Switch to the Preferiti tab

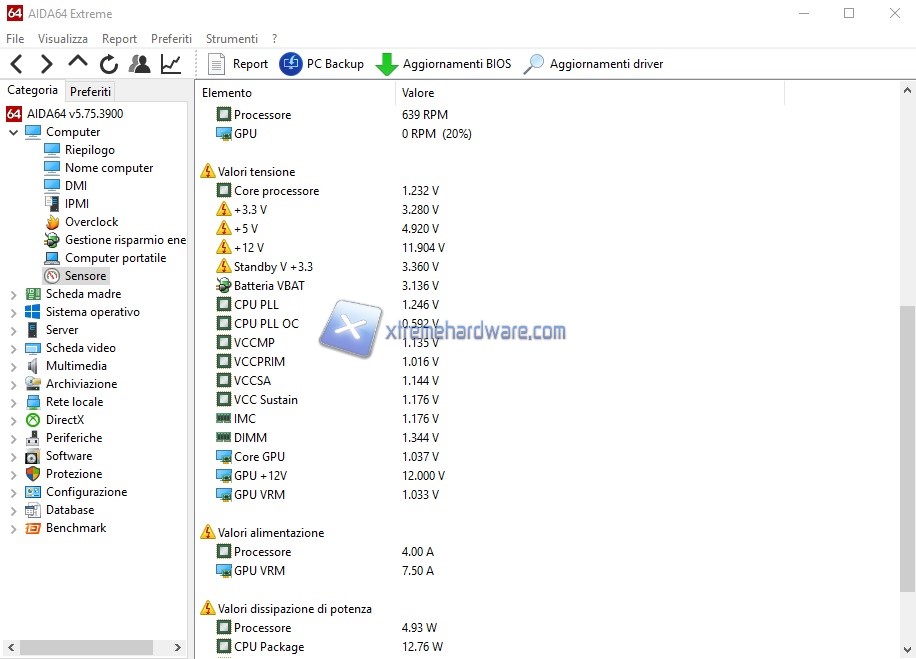tap(90, 91)
